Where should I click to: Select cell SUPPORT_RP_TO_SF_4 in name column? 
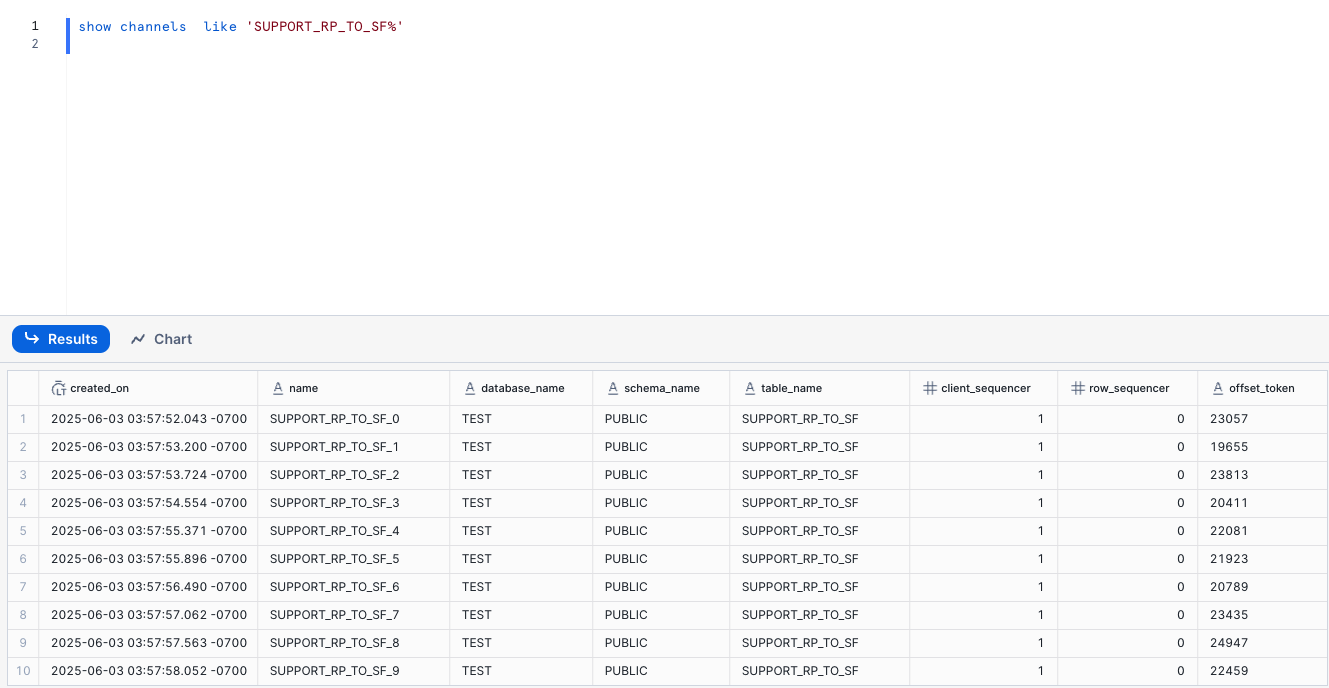(354, 531)
